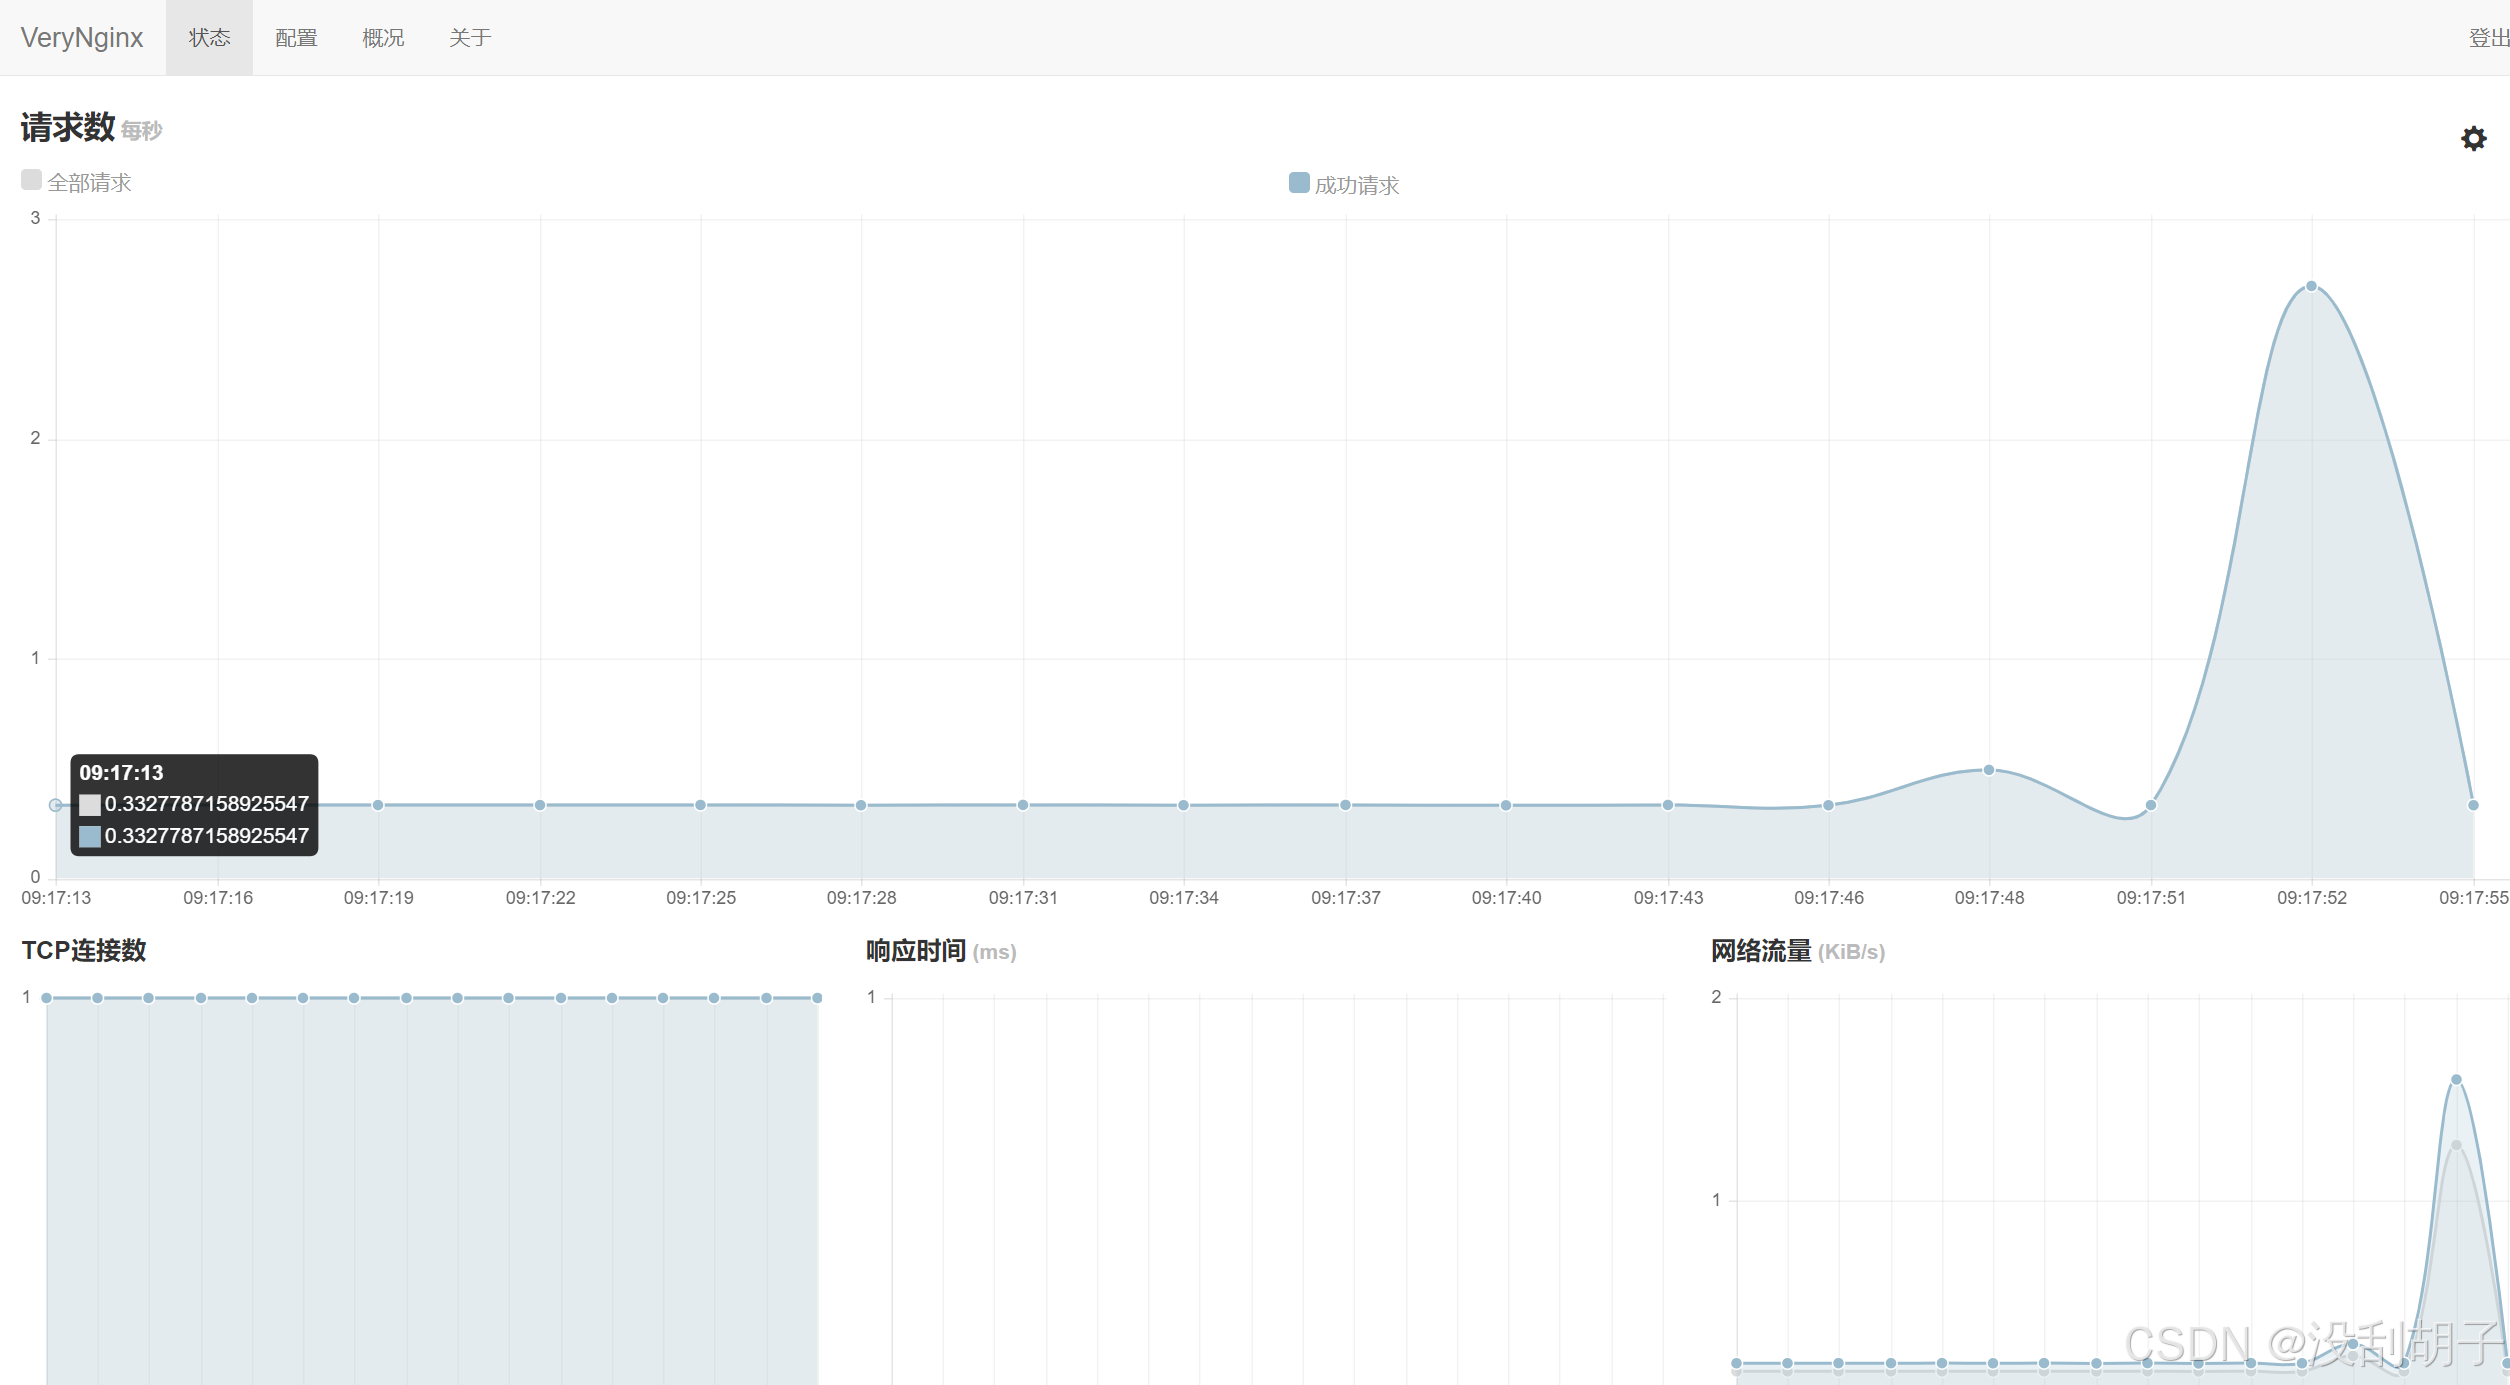The height and width of the screenshot is (1385, 2510).
Task: Toggle the 成功请求 legend swatch
Action: click(1299, 182)
